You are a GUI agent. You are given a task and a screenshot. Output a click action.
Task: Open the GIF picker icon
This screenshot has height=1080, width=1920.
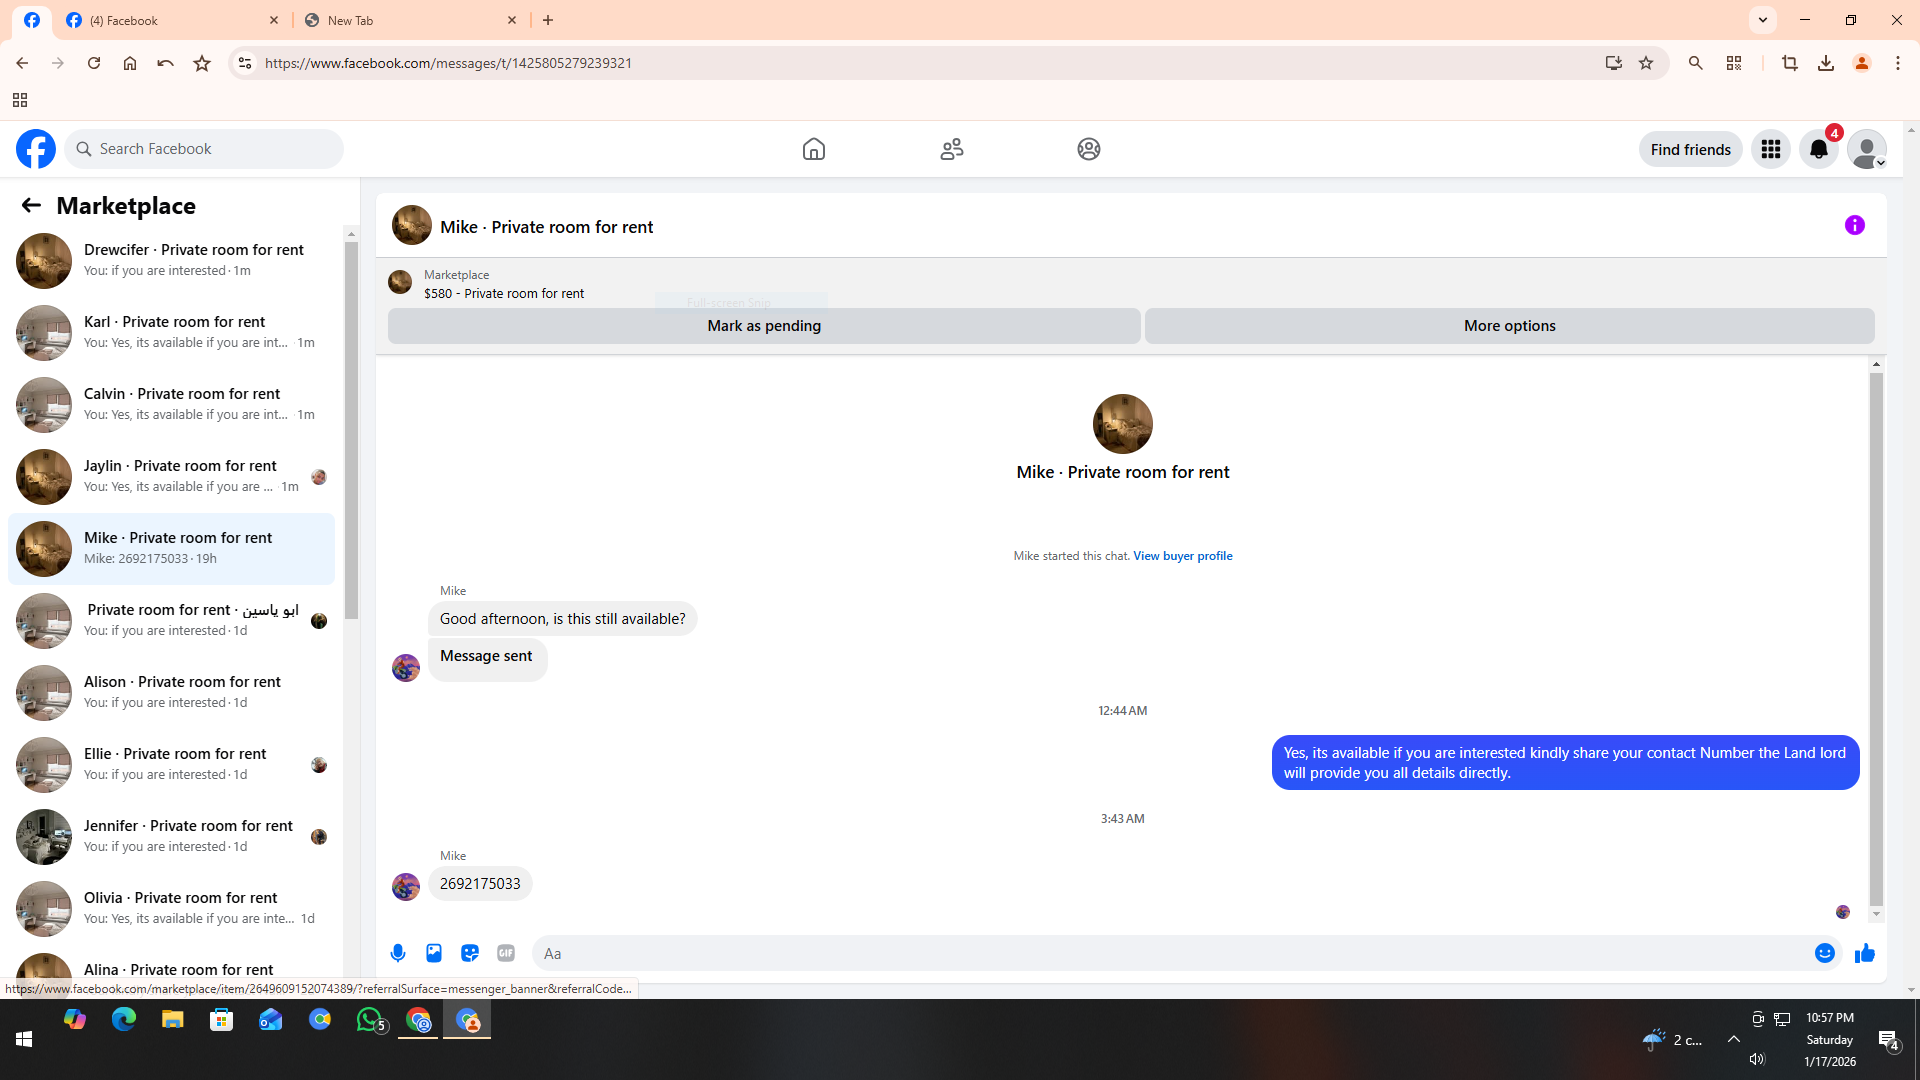506,953
